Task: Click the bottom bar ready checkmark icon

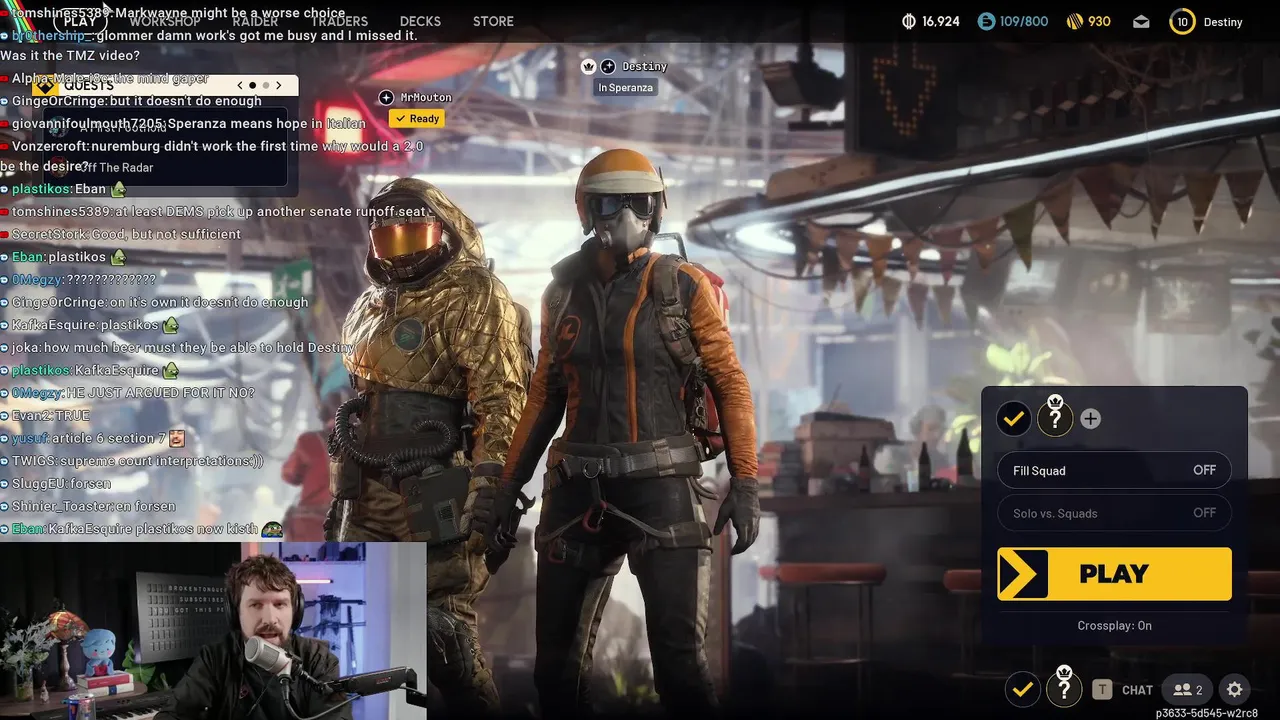Action: pos(1022,689)
